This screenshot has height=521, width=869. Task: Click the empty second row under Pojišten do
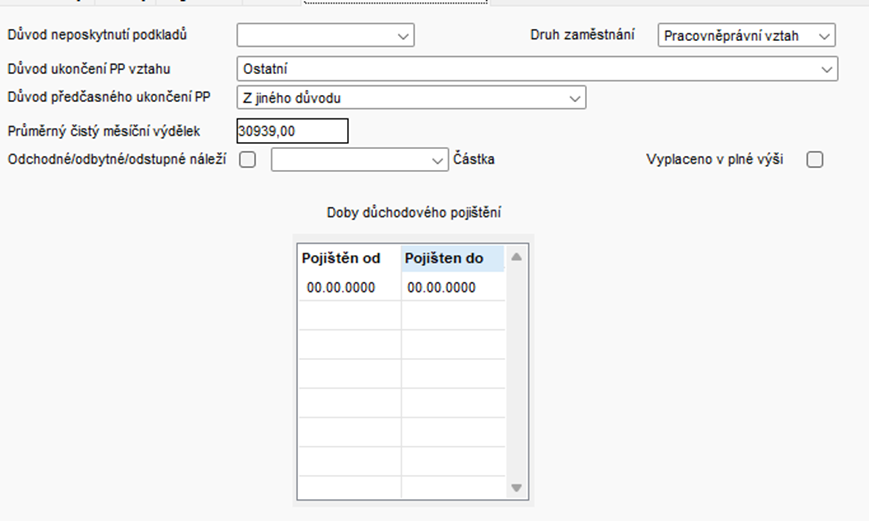453,316
